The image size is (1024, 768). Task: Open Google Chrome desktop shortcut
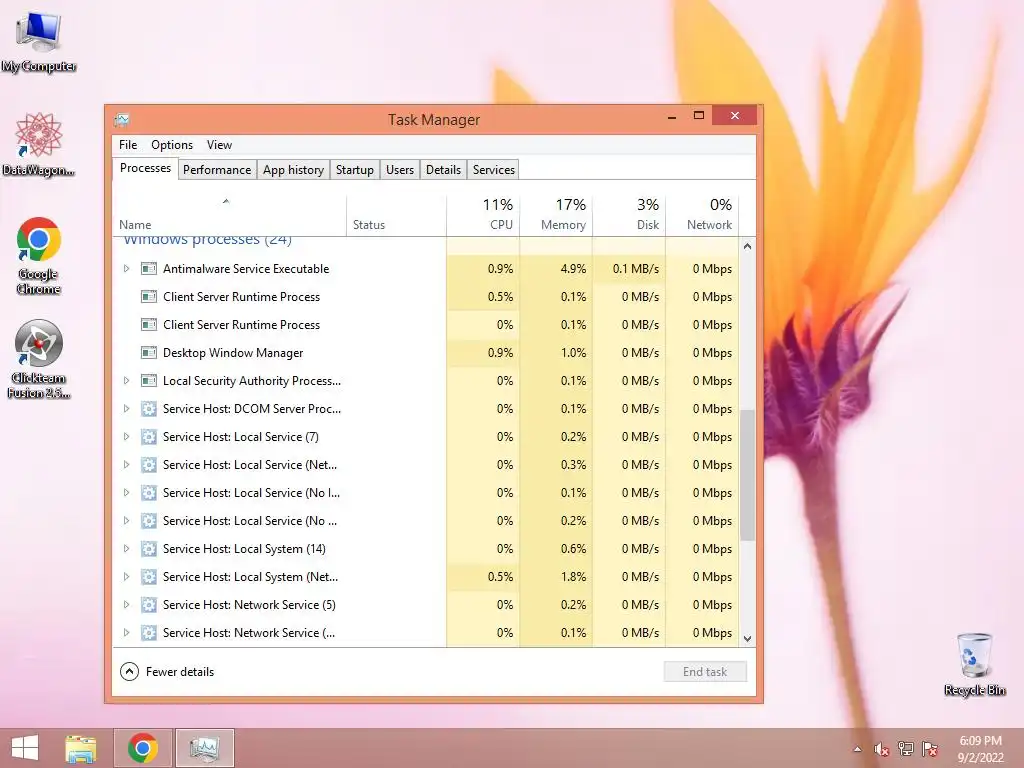[39, 256]
